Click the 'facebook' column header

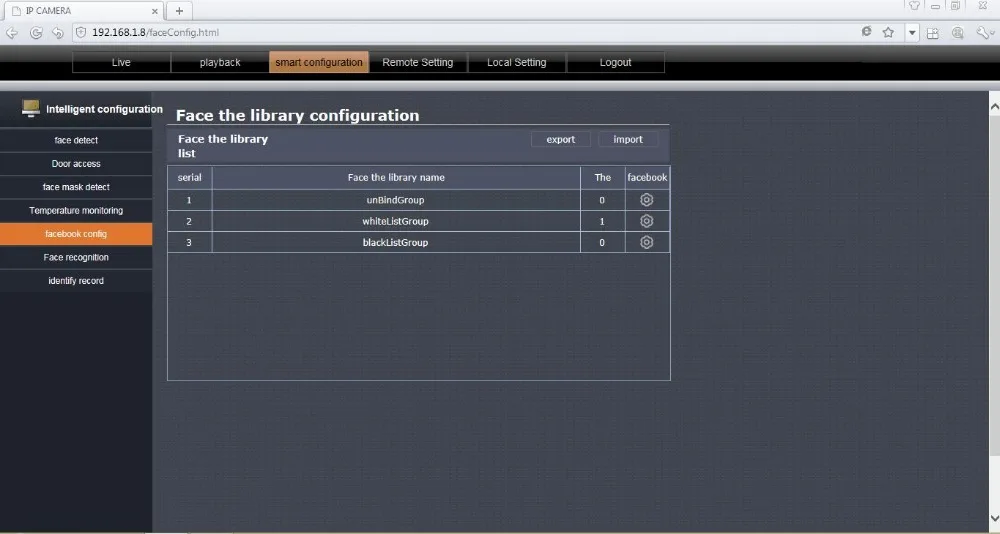647,177
